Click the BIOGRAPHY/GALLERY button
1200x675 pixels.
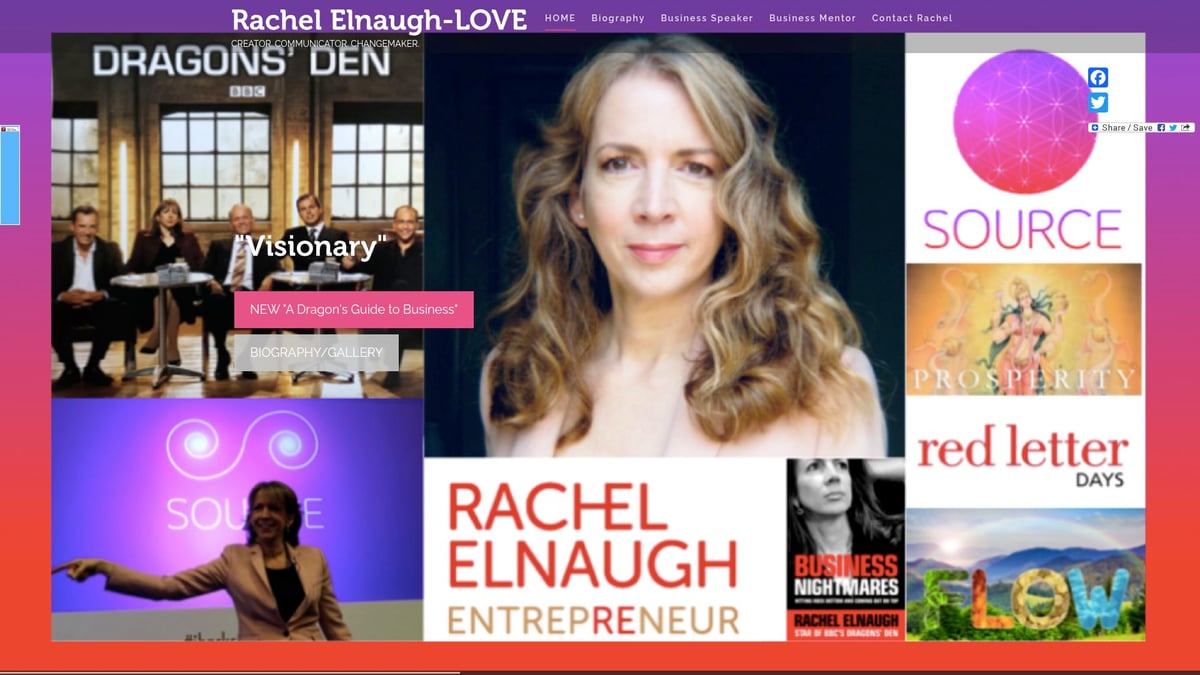click(316, 352)
